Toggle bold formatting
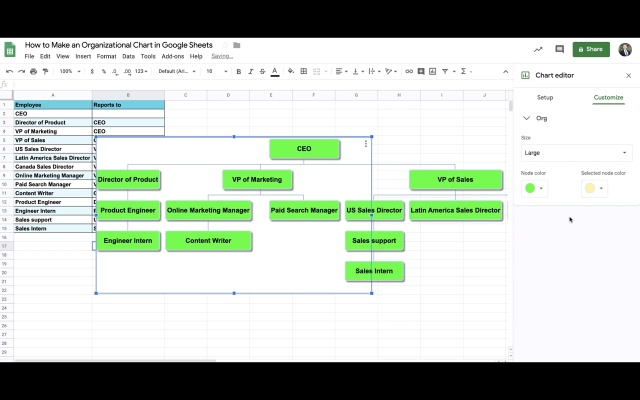 pos(239,71)
